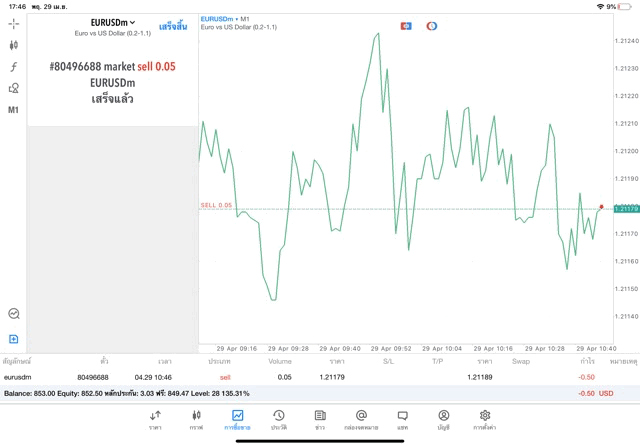Open the settings gear tab
This screenshot has height=447, width=640.
[x=485, y=420]
